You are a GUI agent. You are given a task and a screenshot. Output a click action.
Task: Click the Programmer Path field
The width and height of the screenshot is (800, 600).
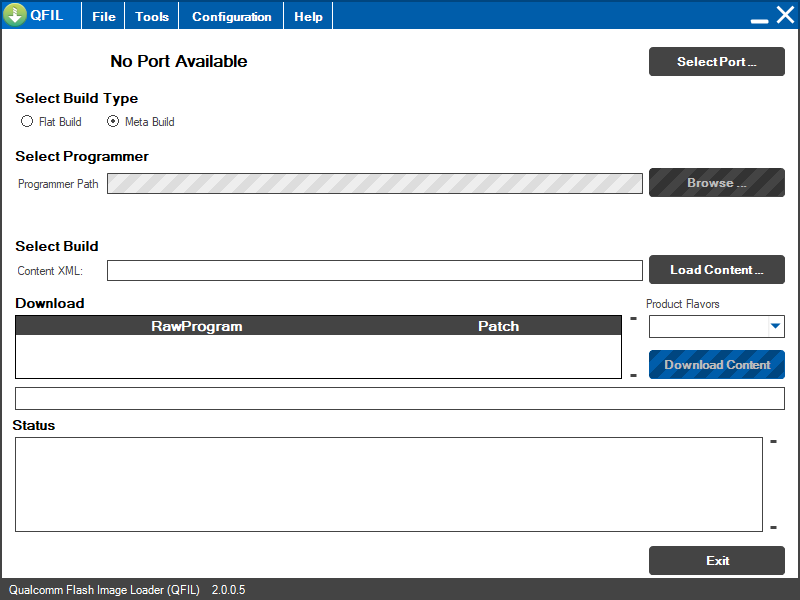(374, 184)
